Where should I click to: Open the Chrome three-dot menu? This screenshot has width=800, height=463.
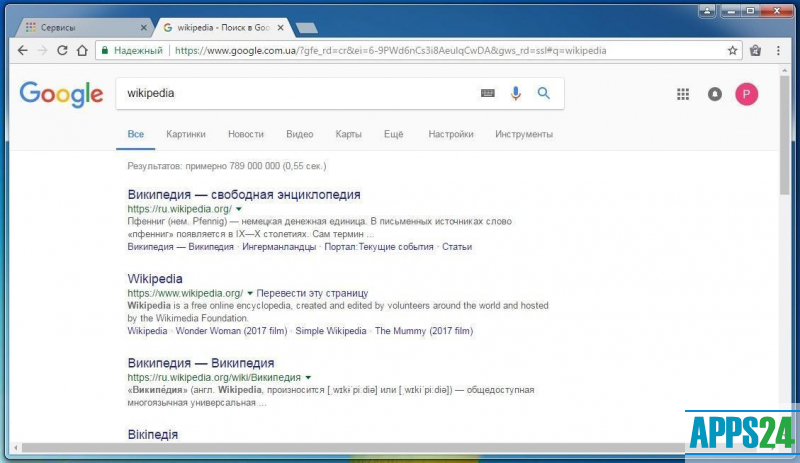point(777,50)
